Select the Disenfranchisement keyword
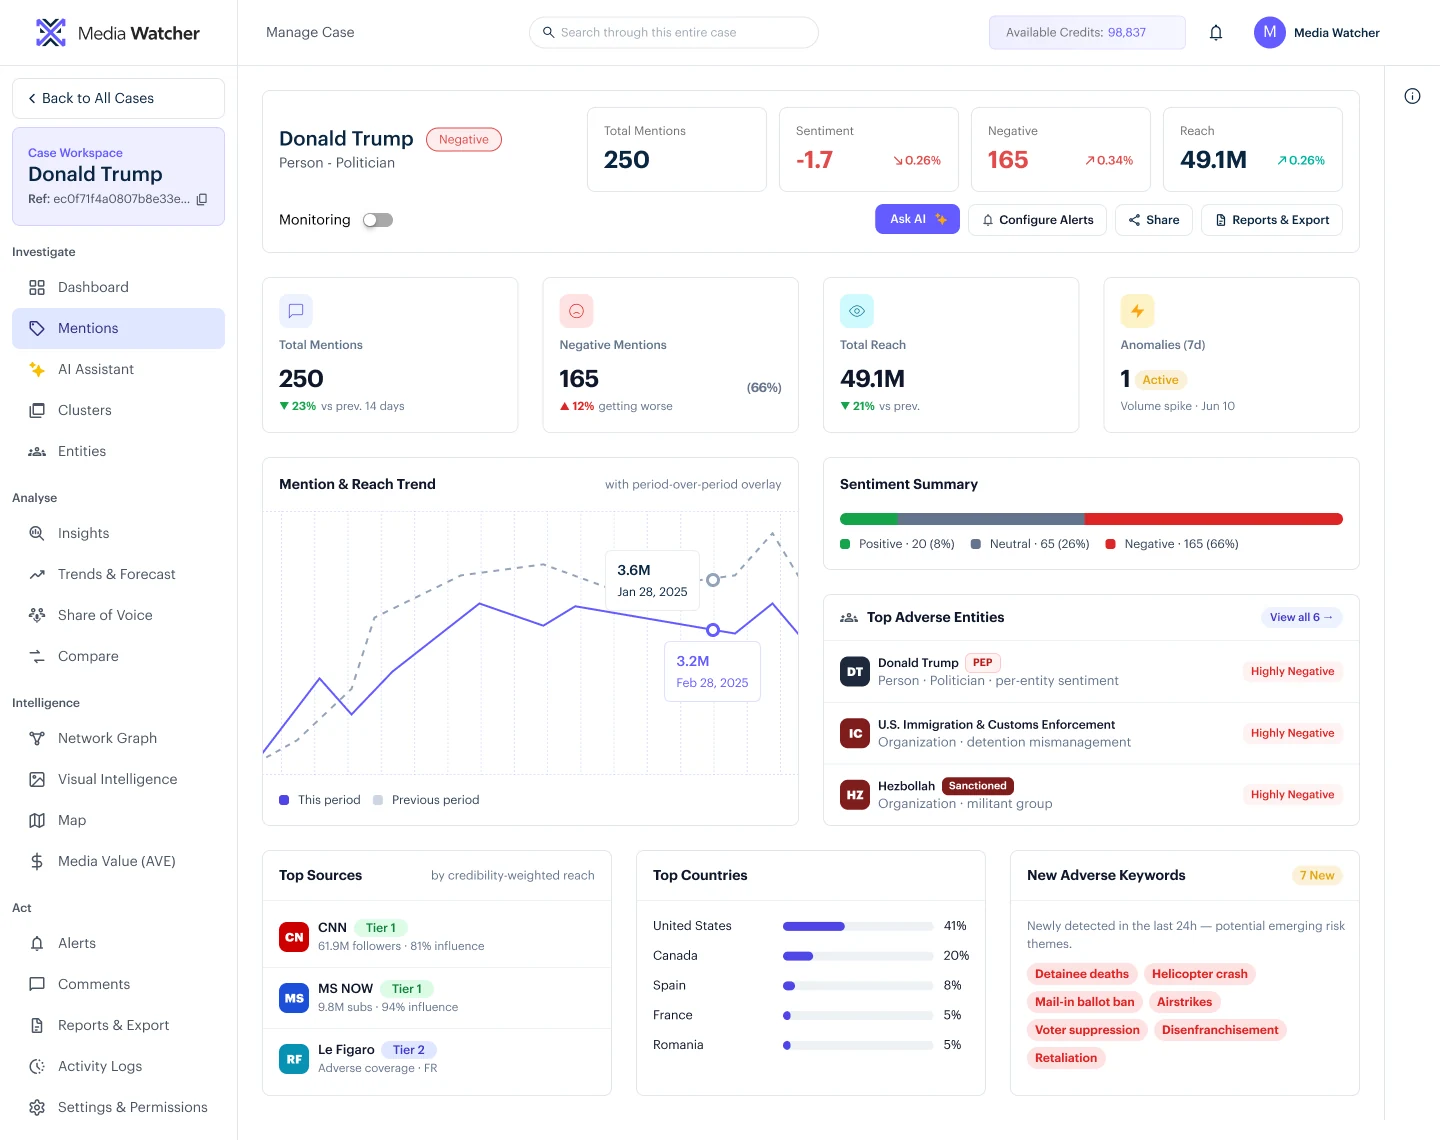The width and height of the screenshot is (1440, 1140). 1220,1030
